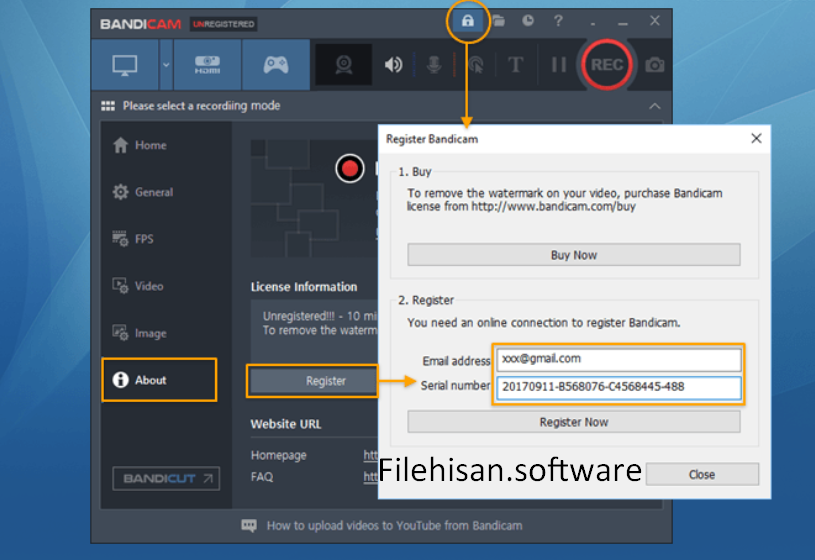Click the Home house icon
Screen dimensions: 815x560
pos(121,145)
